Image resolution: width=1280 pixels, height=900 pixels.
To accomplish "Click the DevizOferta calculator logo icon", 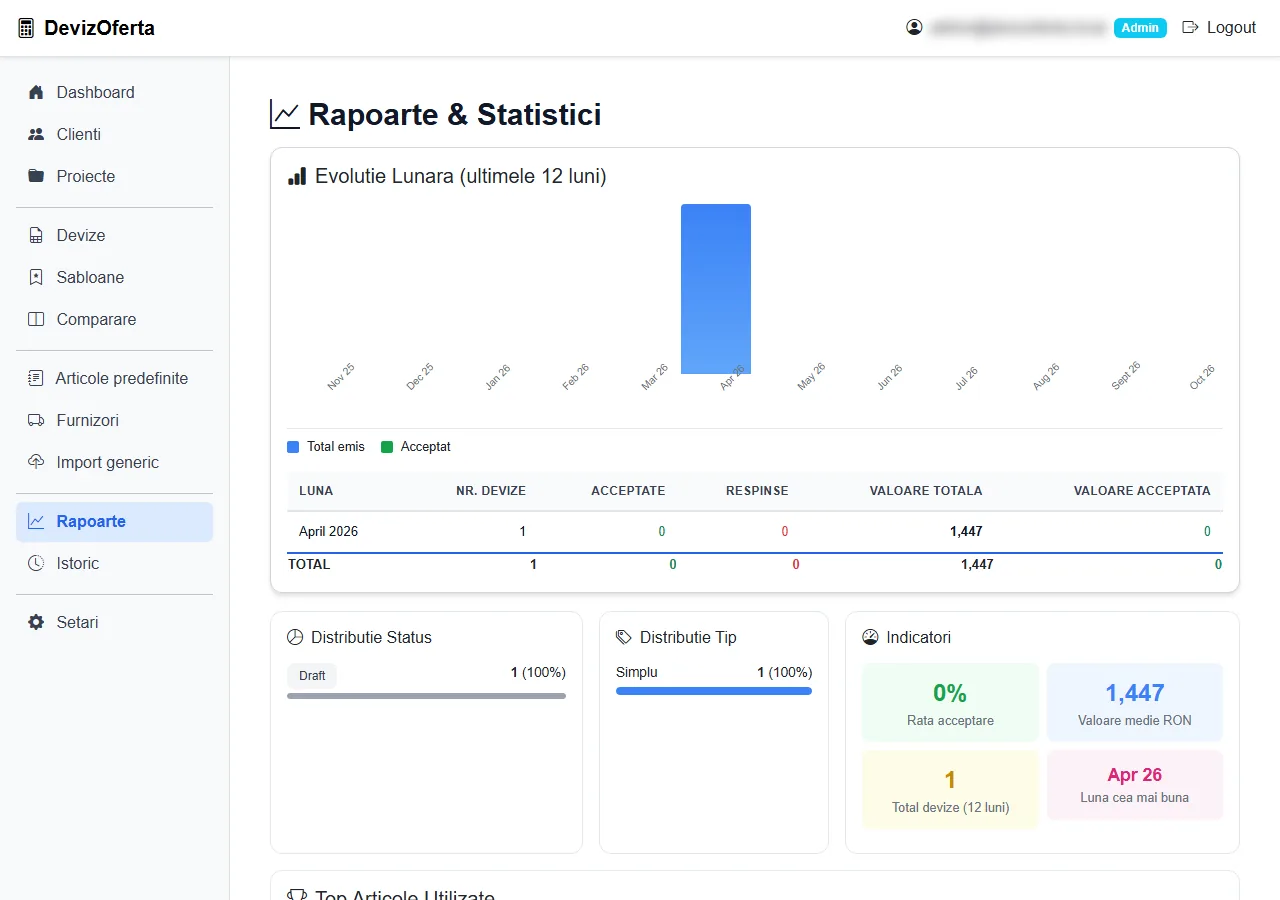I will click(26, 28).
